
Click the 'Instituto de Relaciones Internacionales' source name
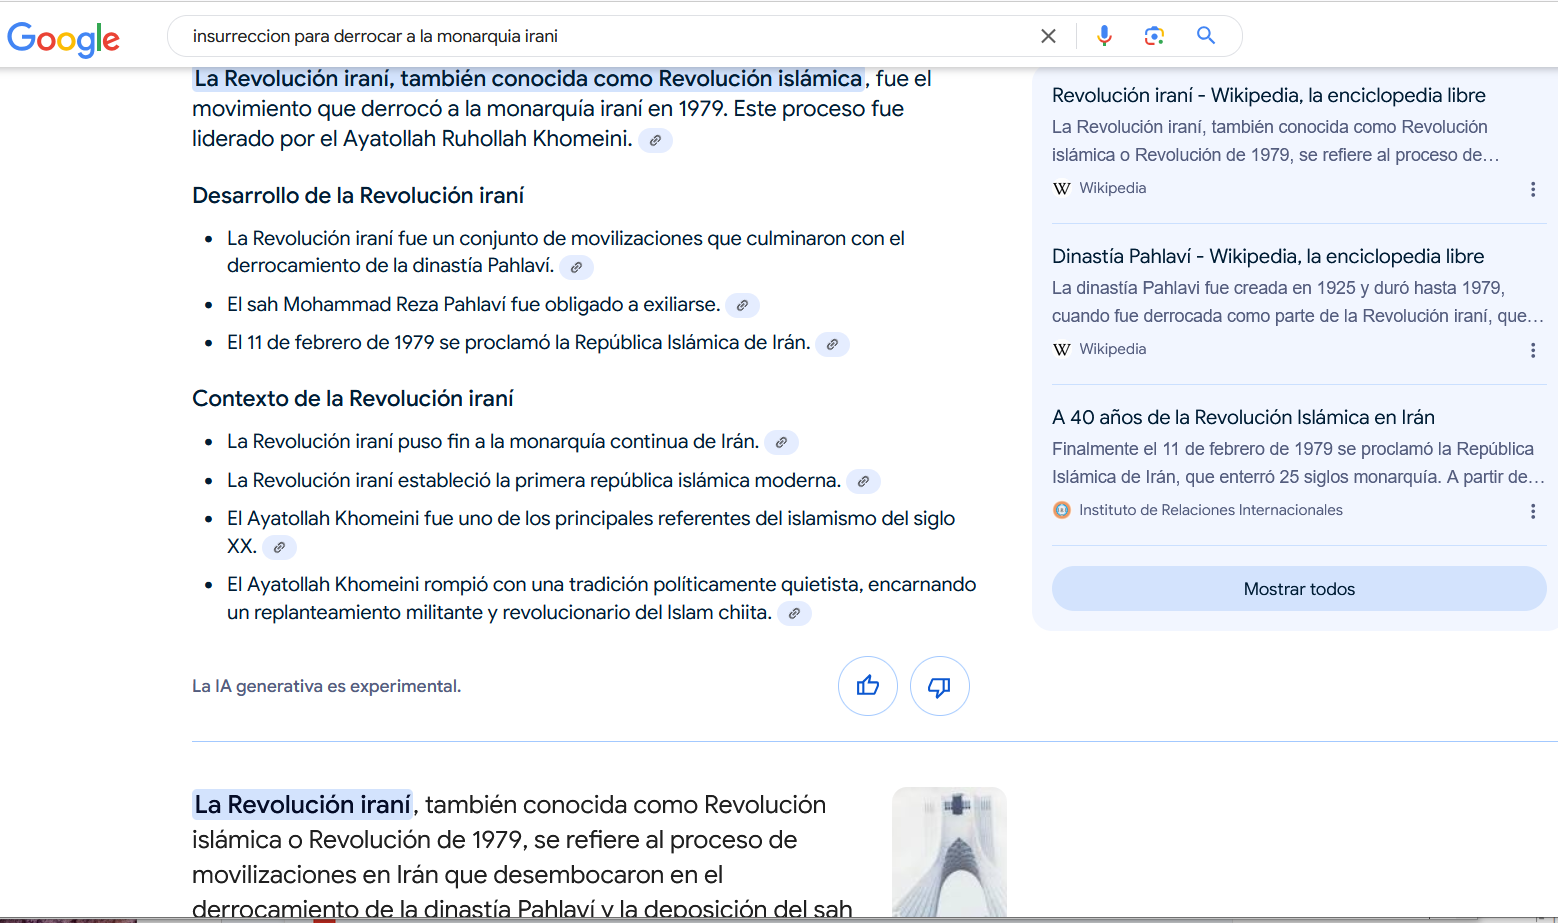click(1211, 510)
